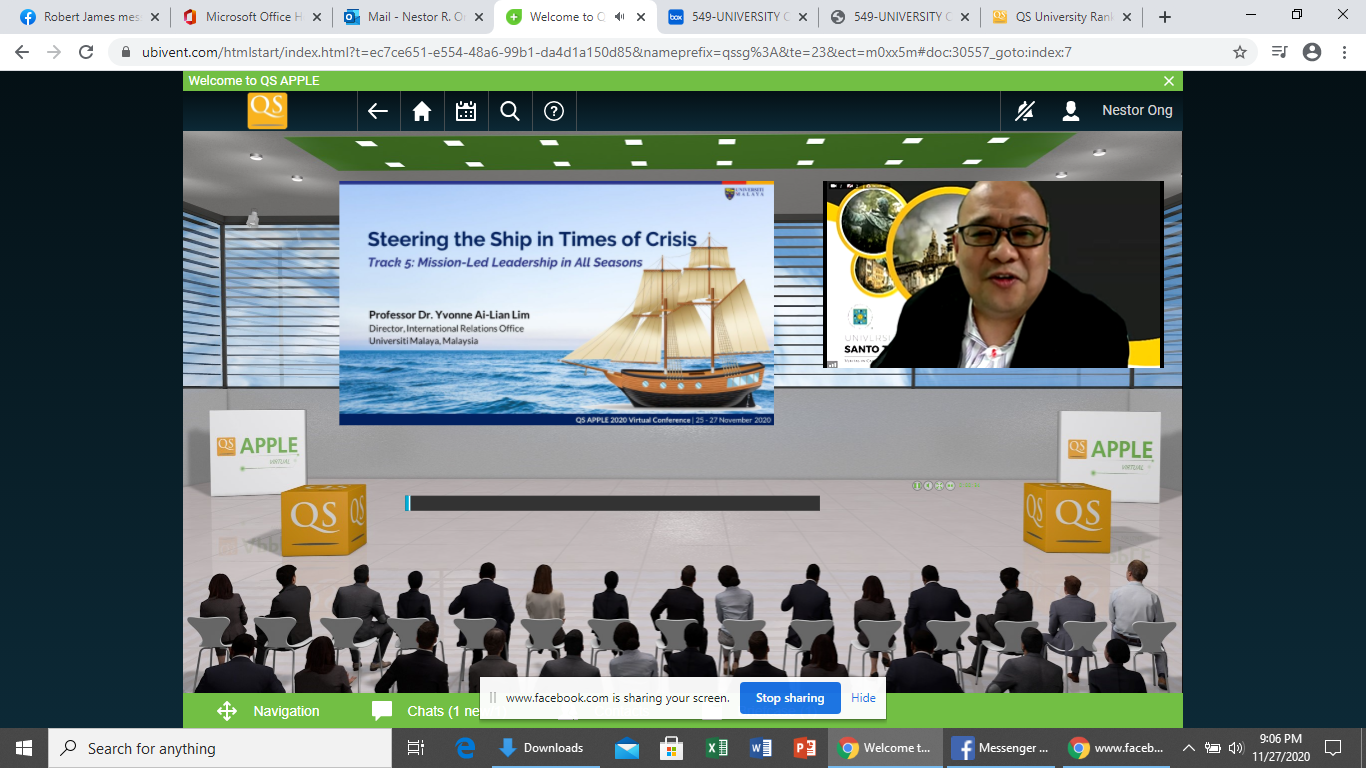The image size is (1366, 768).
Task: Click the Nestor Ong user name
Action: [1137, 111]
